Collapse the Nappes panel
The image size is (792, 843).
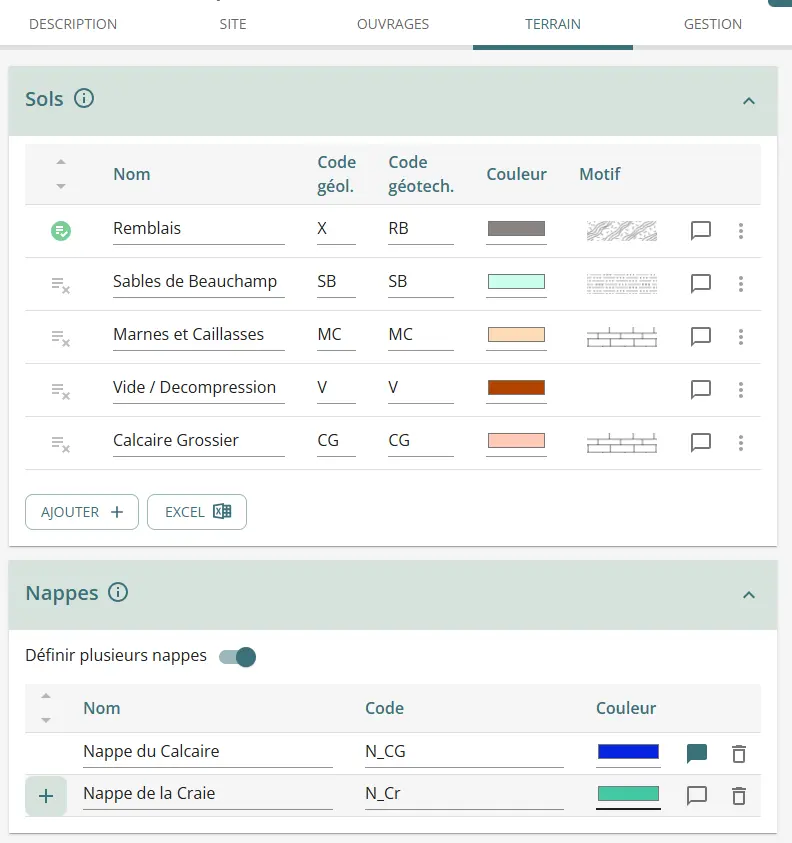coord(748,594)
